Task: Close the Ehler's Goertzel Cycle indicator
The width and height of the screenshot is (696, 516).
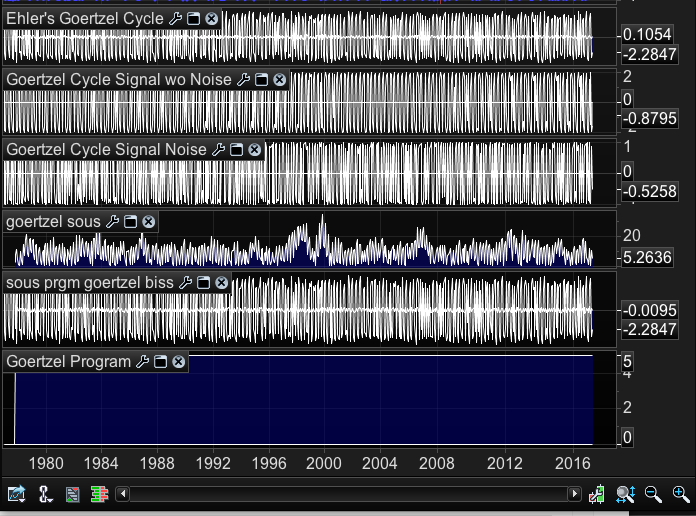Action: [x=212, y=19]
